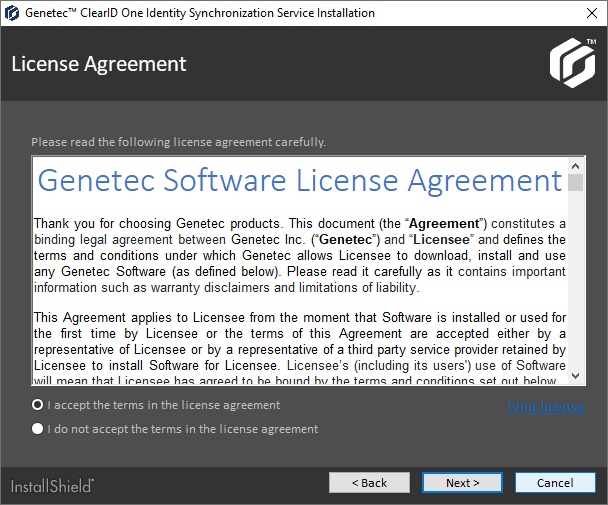This screenshot has height=505, width=608.
Task: Click the license scrollbar thumb
Action: [x=576, y=182]
